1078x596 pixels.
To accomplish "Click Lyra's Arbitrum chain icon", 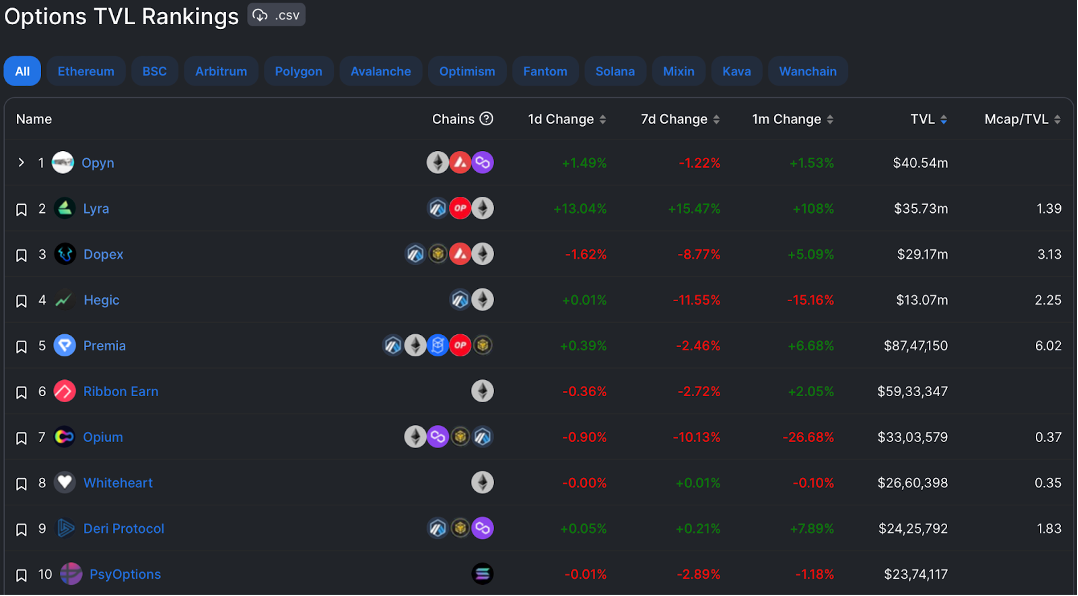I will (438, 208).
